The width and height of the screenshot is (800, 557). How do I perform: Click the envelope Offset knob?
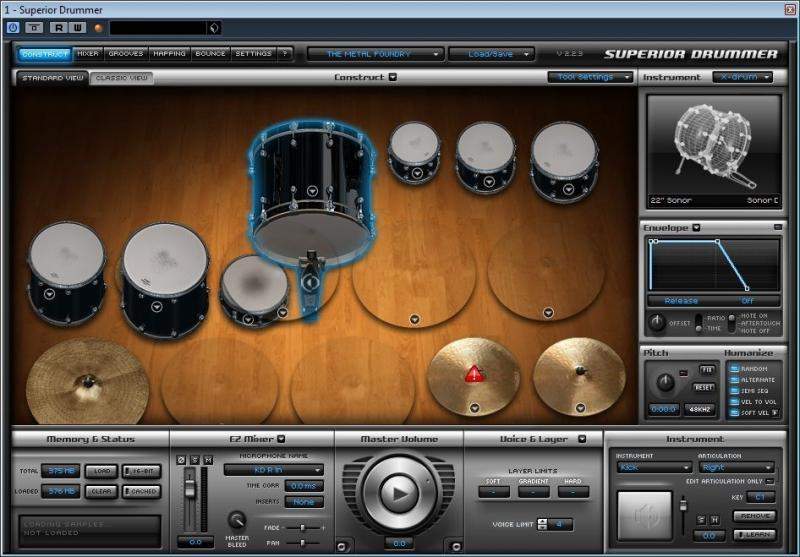tap(657, 323)
